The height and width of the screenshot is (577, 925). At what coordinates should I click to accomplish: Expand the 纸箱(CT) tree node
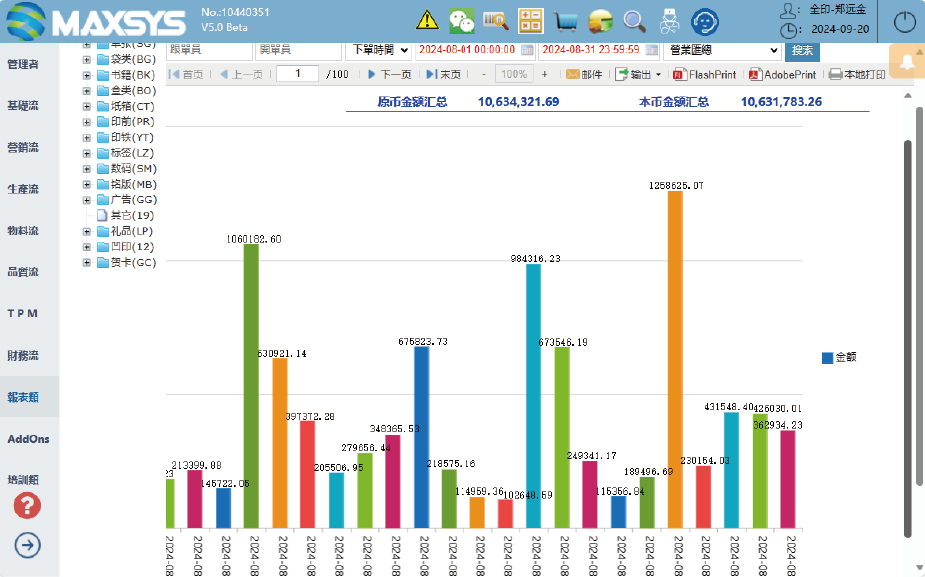pyautogui.click(x=86, y=107)
